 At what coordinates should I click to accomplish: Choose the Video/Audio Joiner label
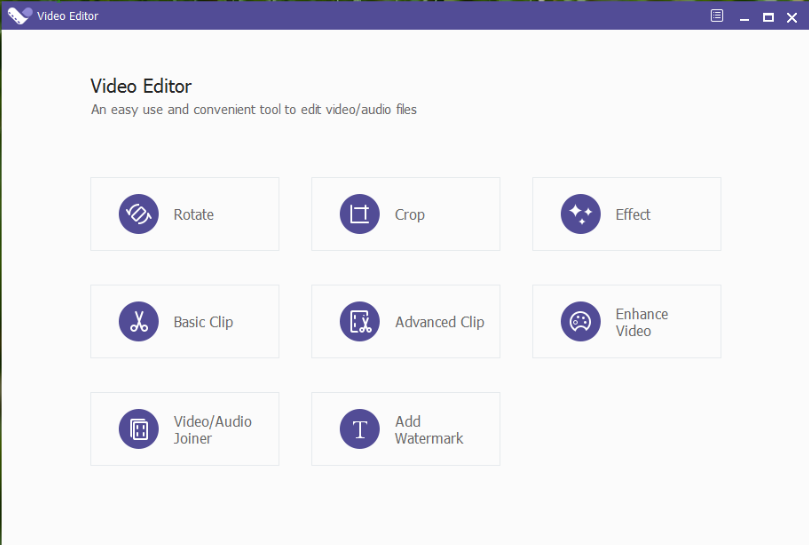[x=212, y=430]
